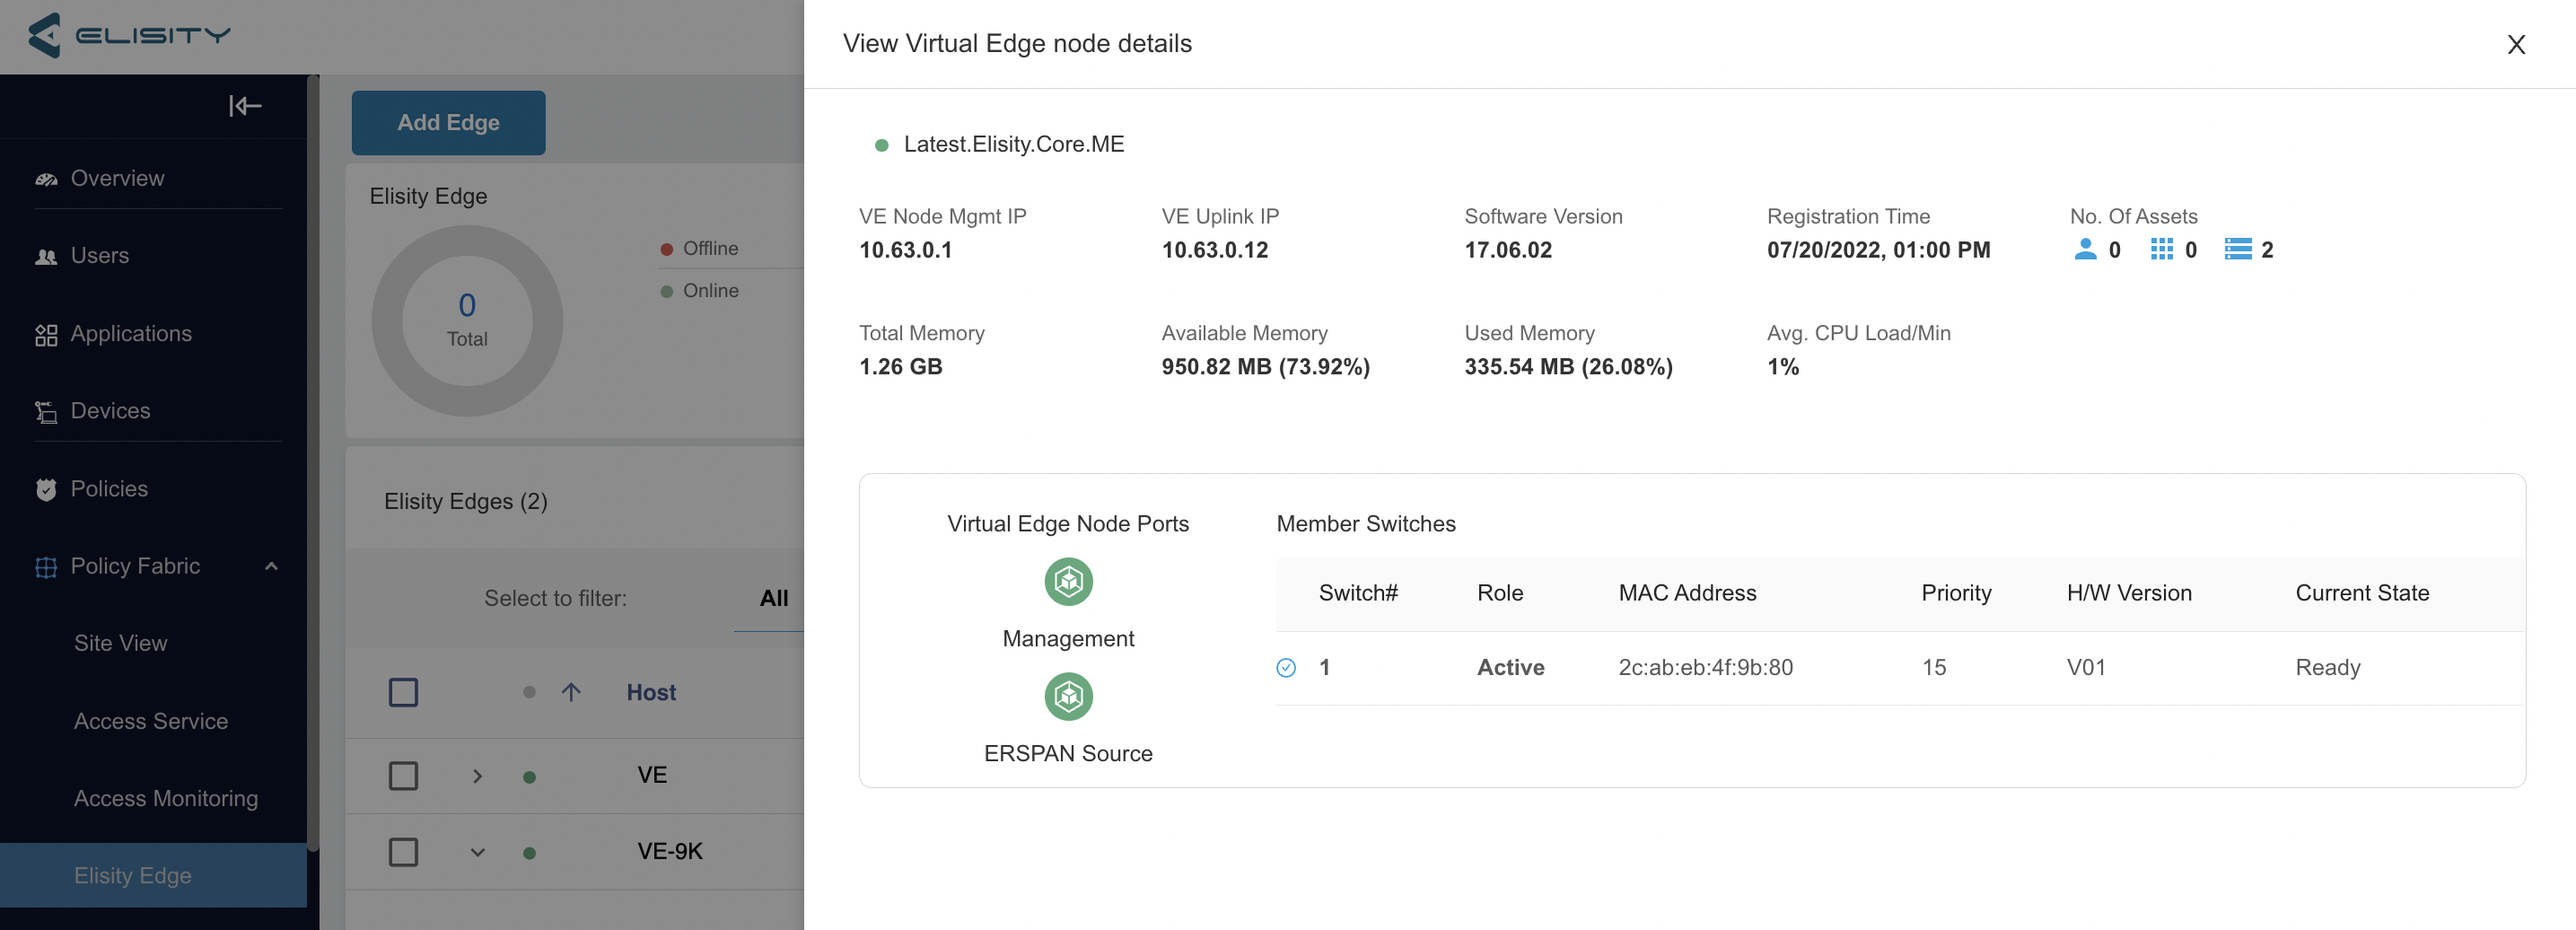Click the Total Memory value 1.26 GB

900,367
